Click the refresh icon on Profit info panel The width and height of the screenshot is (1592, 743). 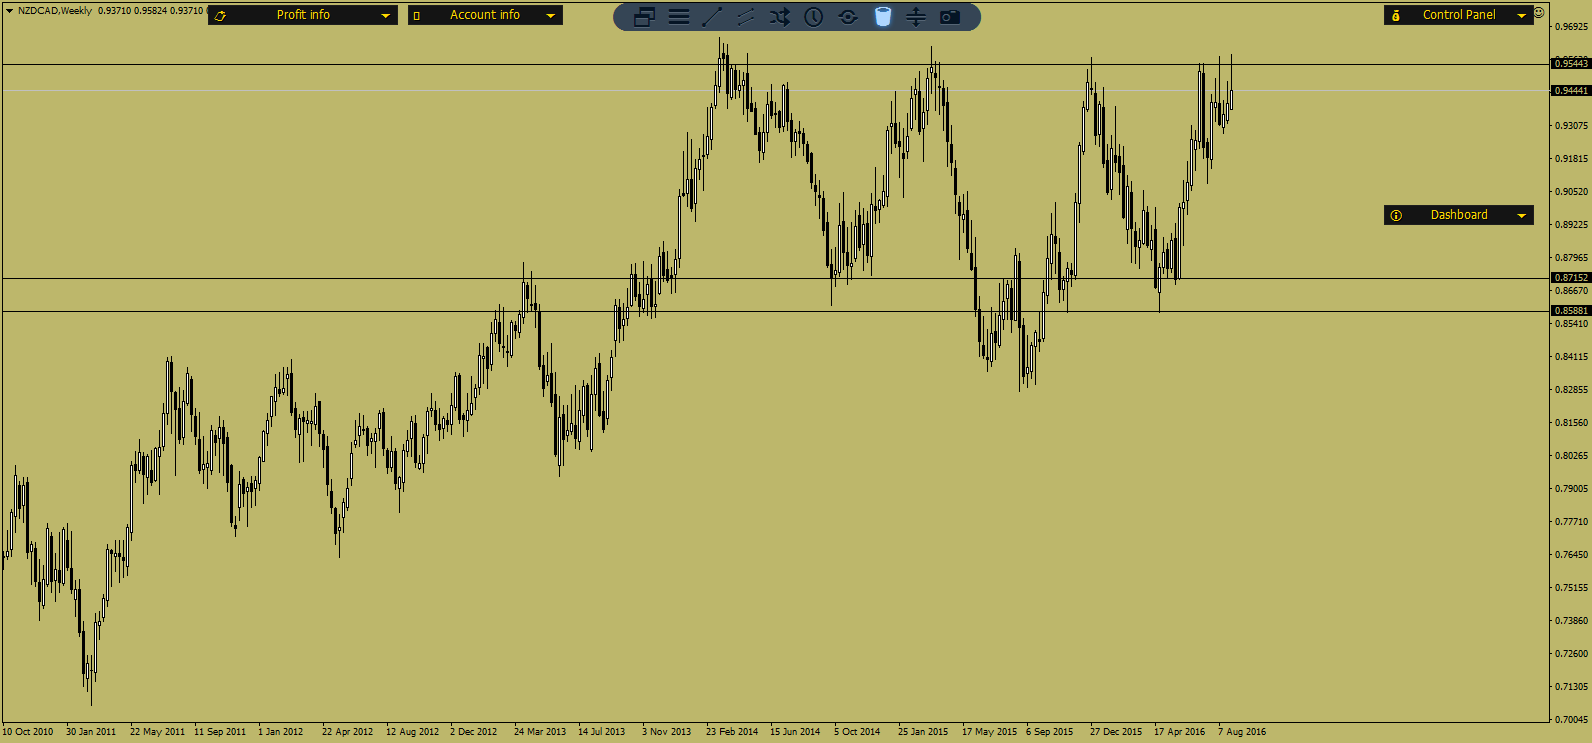220,15
